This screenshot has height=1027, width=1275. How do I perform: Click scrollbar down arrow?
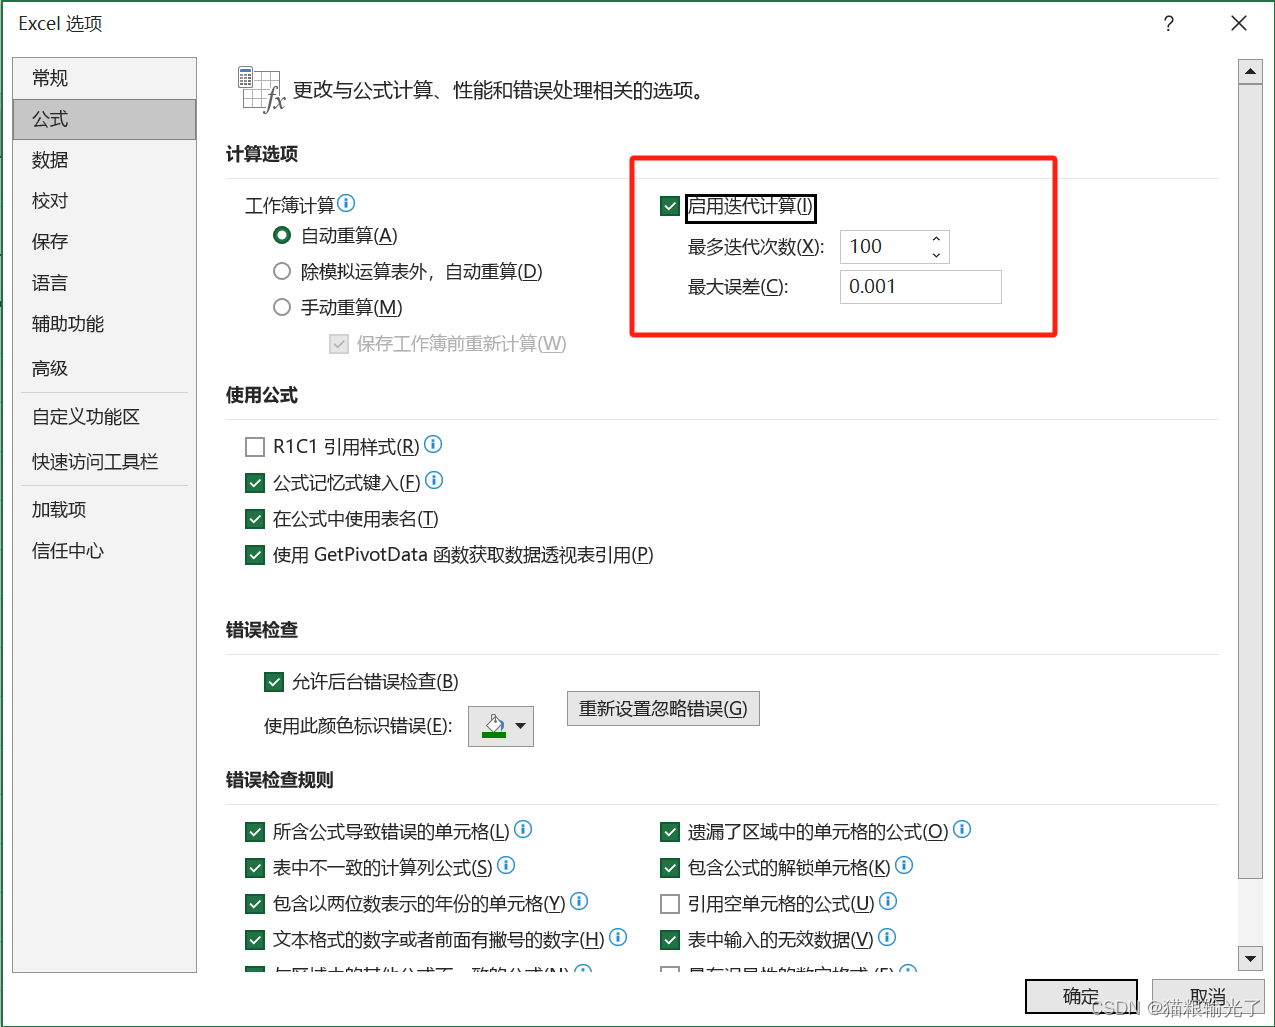point(1250,958)
